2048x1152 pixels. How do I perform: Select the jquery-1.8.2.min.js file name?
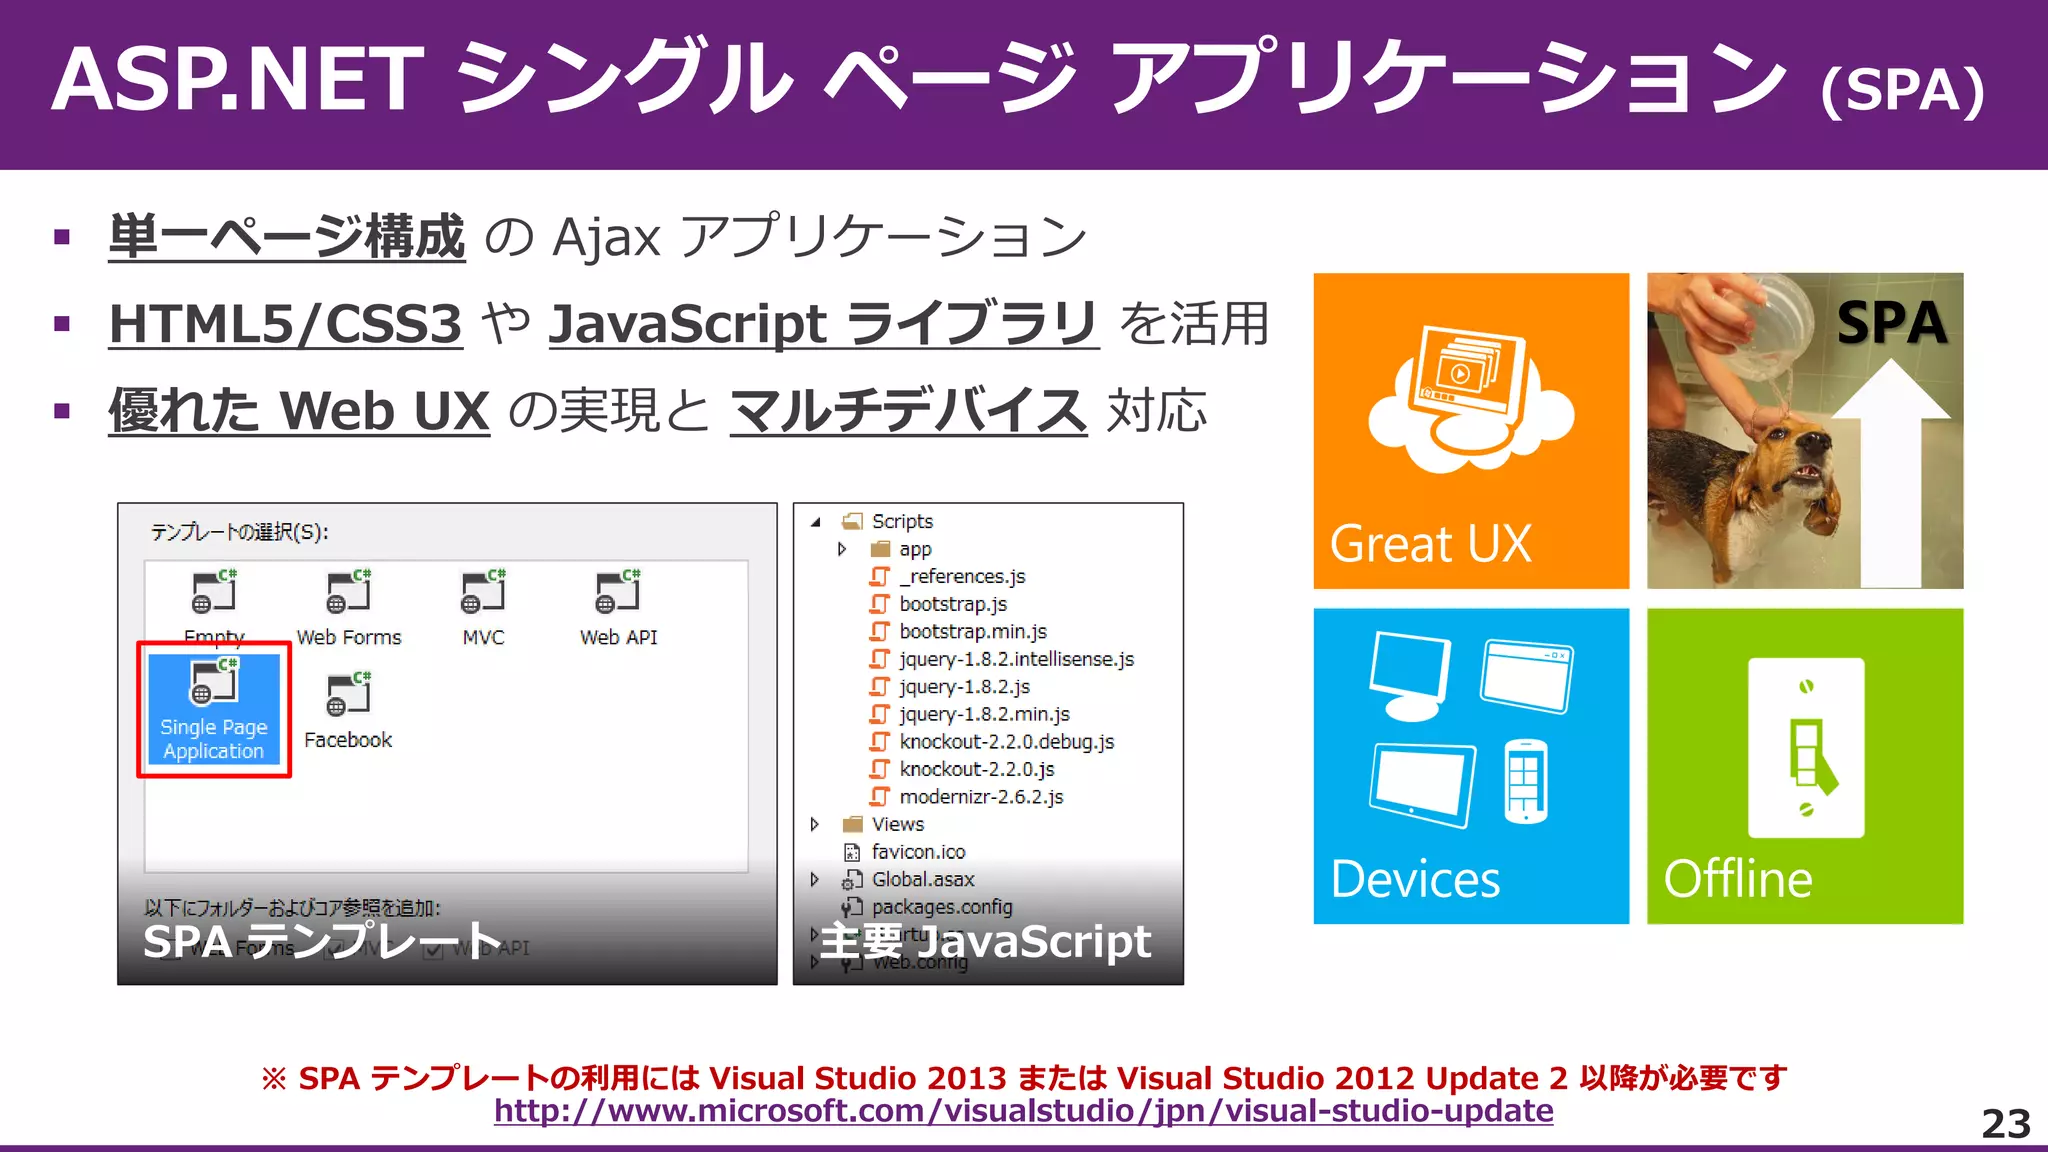coord(984,714)
